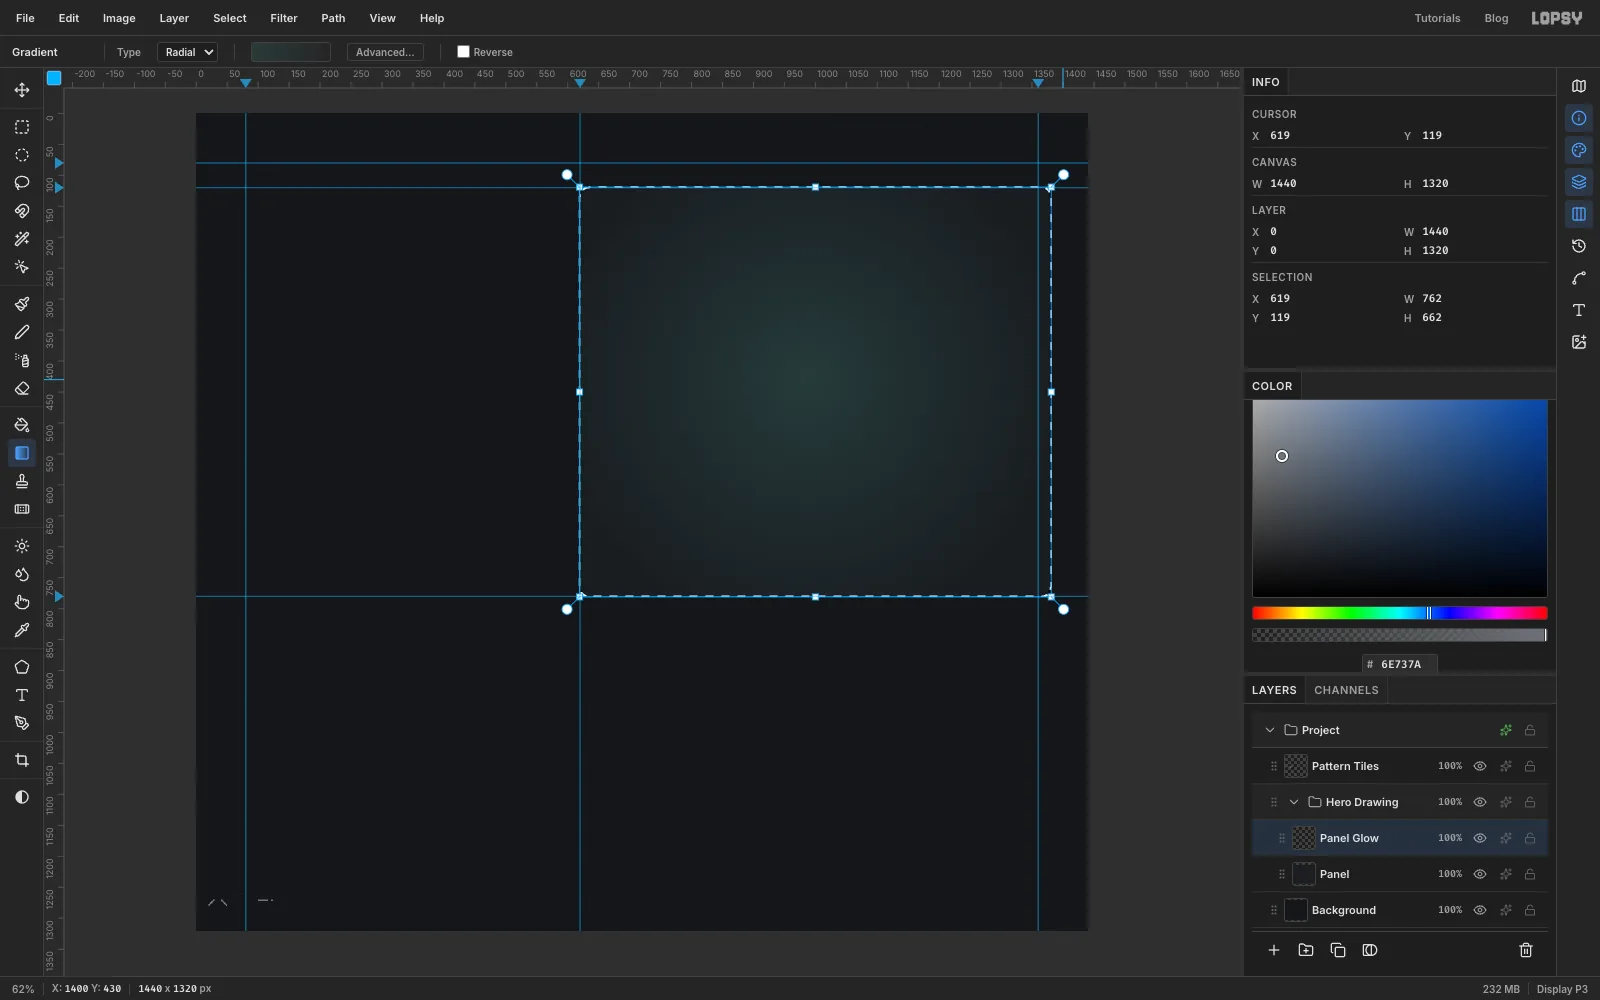Select the Clone Stamp tool

(x=22, y=481)
